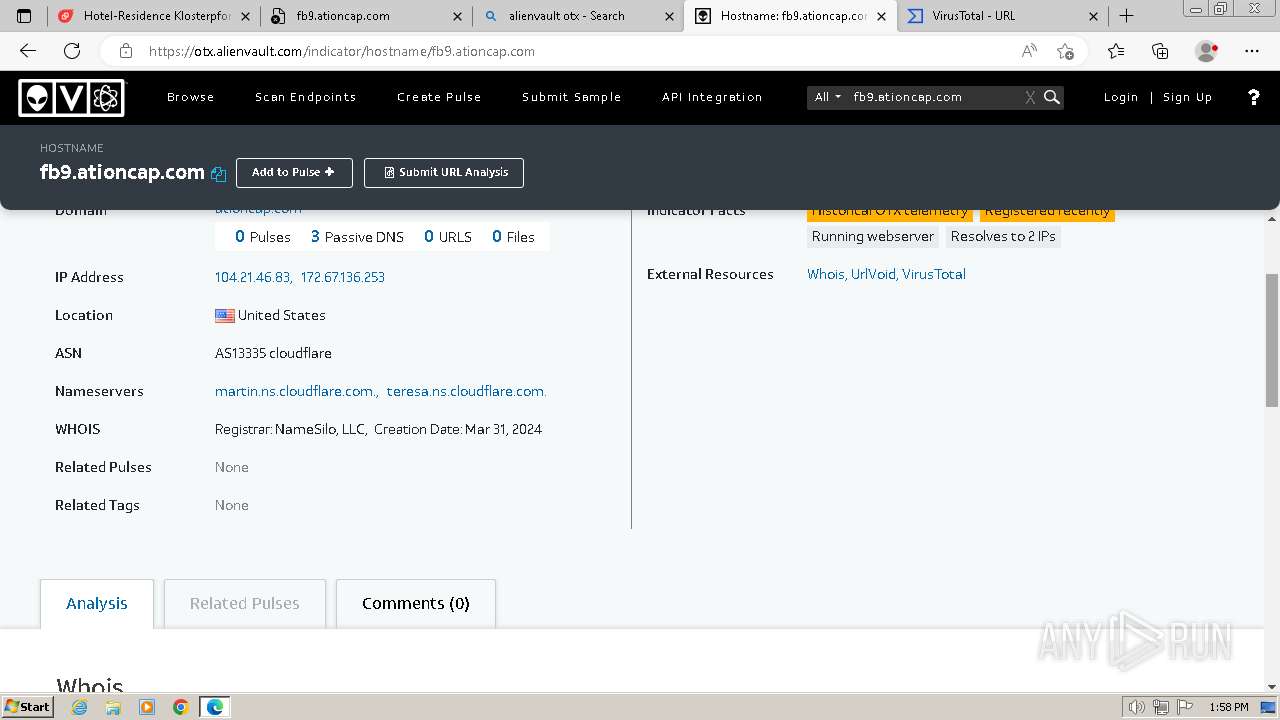Open Scan Endpoints in the navigation
The width and height of the screenshot is (1280, 720).
[x=306, y=97]
